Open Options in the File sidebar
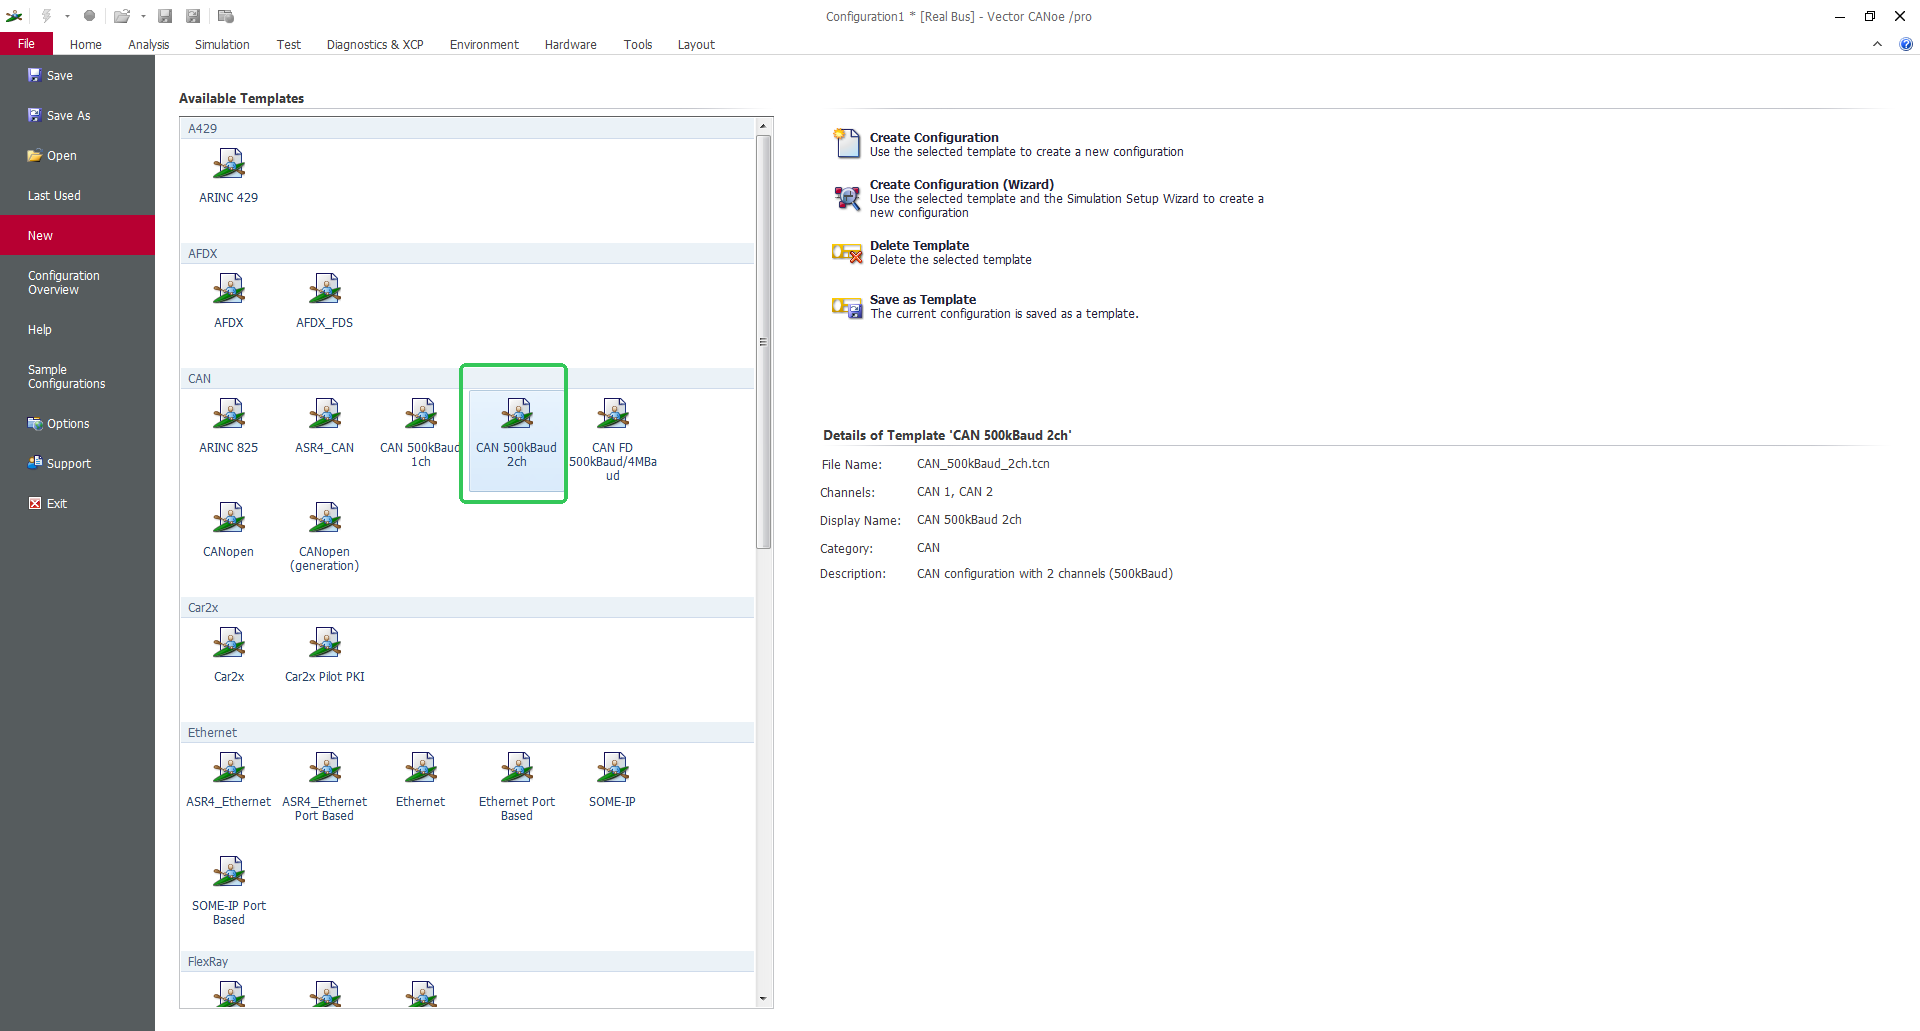1920x1031 pixels. pyautogui.click(x=77, y=424)
